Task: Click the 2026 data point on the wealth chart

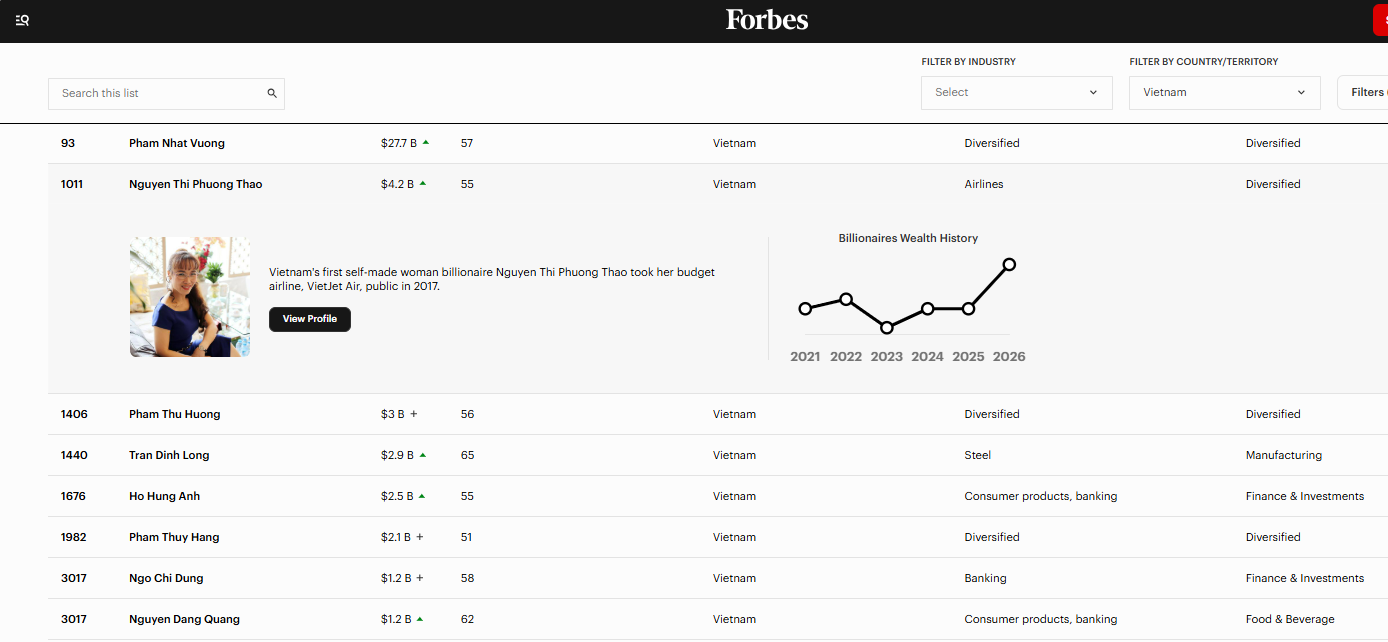Action: [1009, 264]
